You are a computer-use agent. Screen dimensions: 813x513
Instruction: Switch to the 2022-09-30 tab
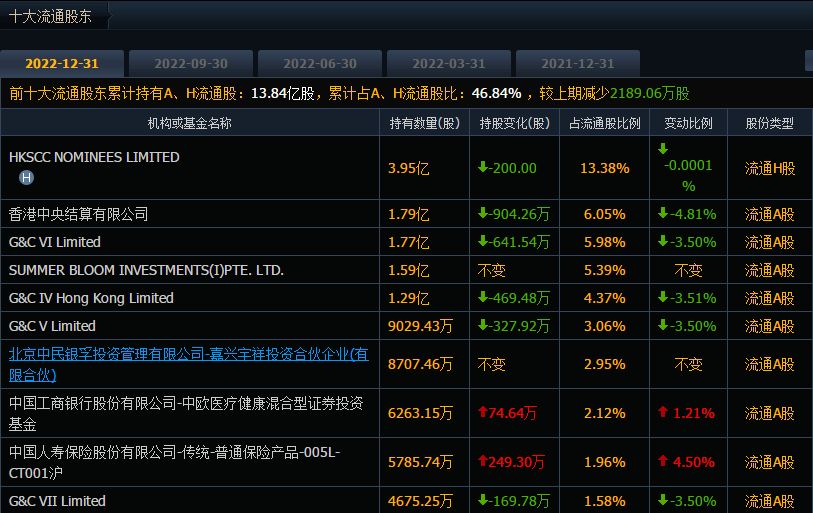(x=191, y=64)
